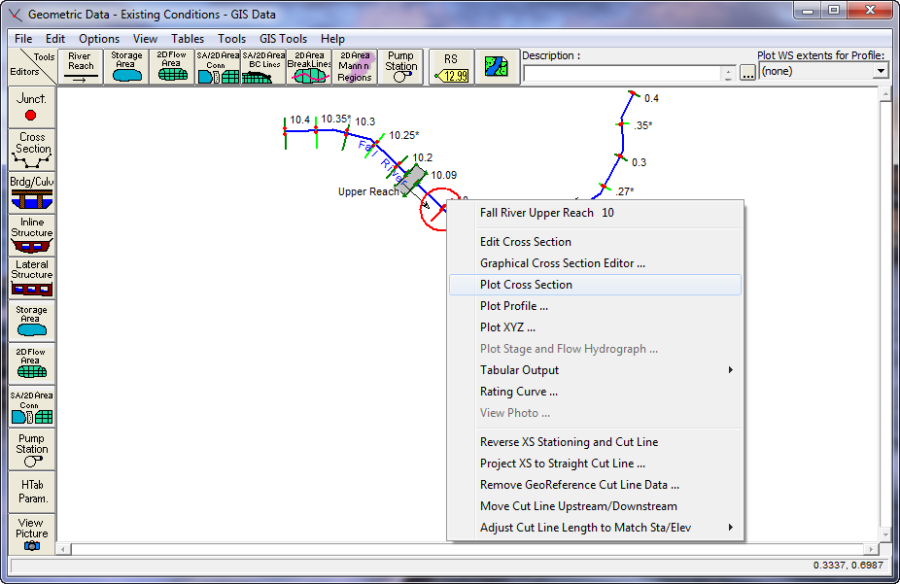Open the HTab Param. editor
This screenshot has width=900, height=584.
[31, 490]
